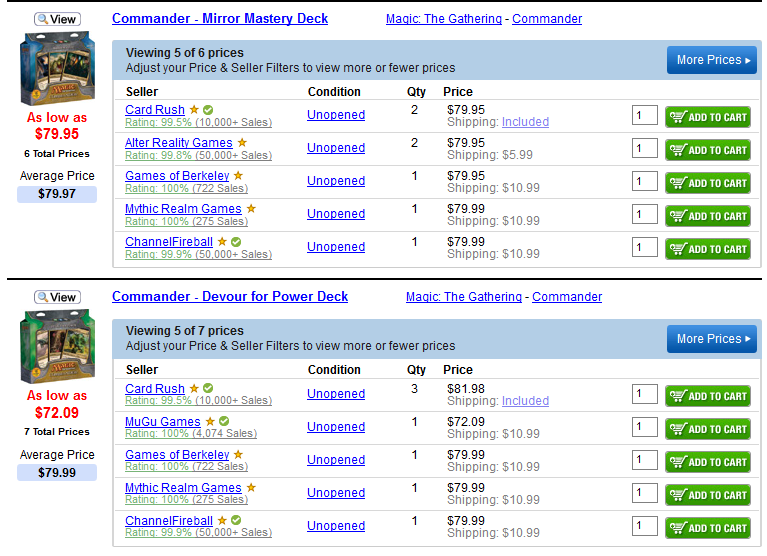Click Shipping Included link on $81.98 Card Rush row
Viewport: 767px width, 556px height.
525,401
